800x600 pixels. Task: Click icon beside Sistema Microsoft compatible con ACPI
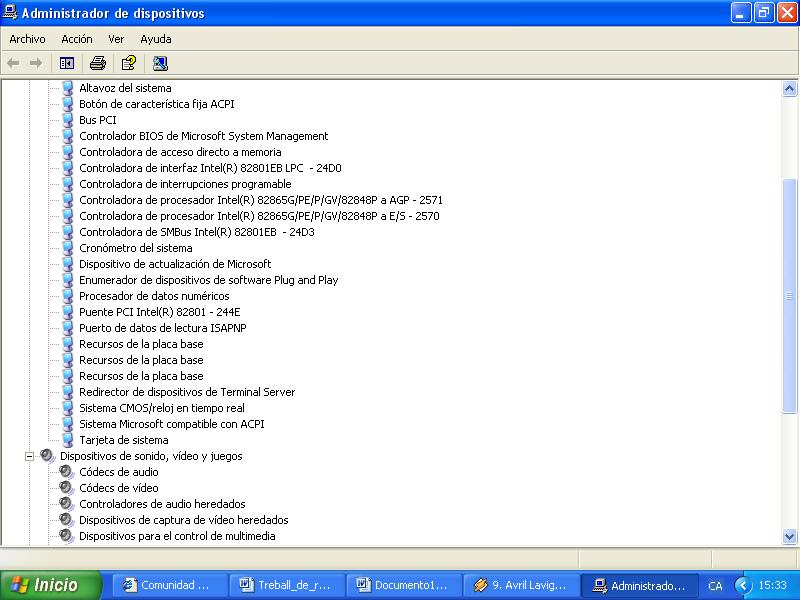click(67, 424)
